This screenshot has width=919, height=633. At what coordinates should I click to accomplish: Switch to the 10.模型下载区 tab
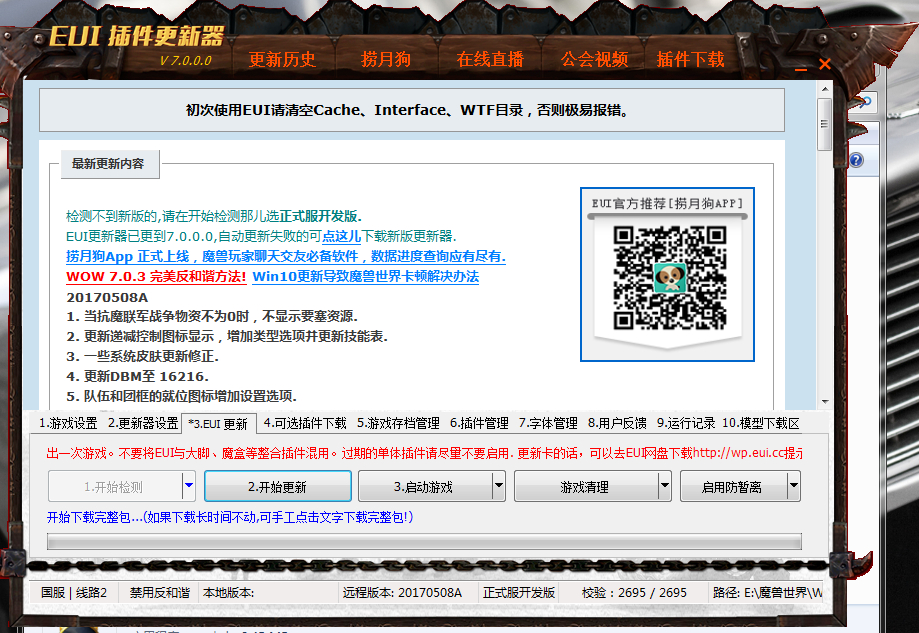[x=761, y=423]
